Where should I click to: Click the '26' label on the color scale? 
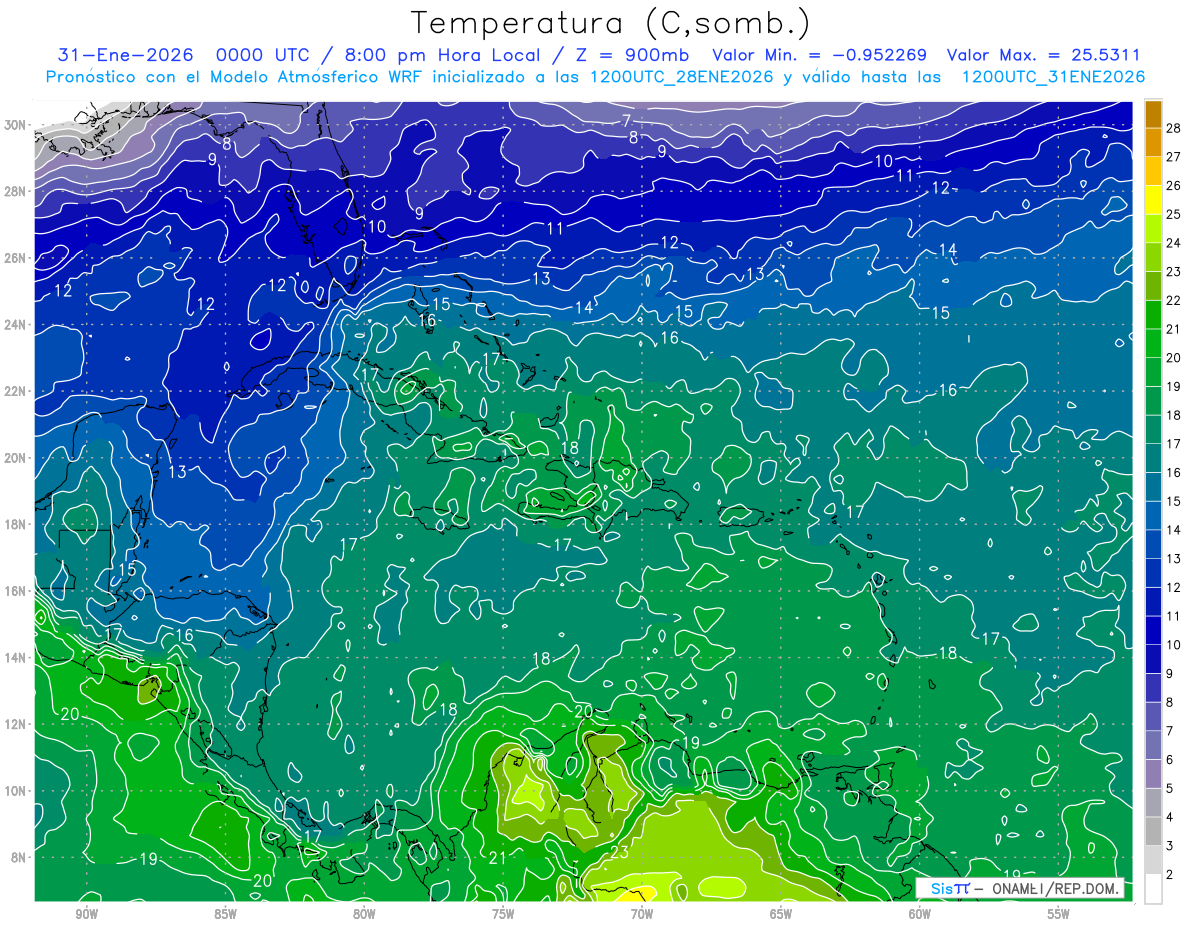[x=1174, y=185]
